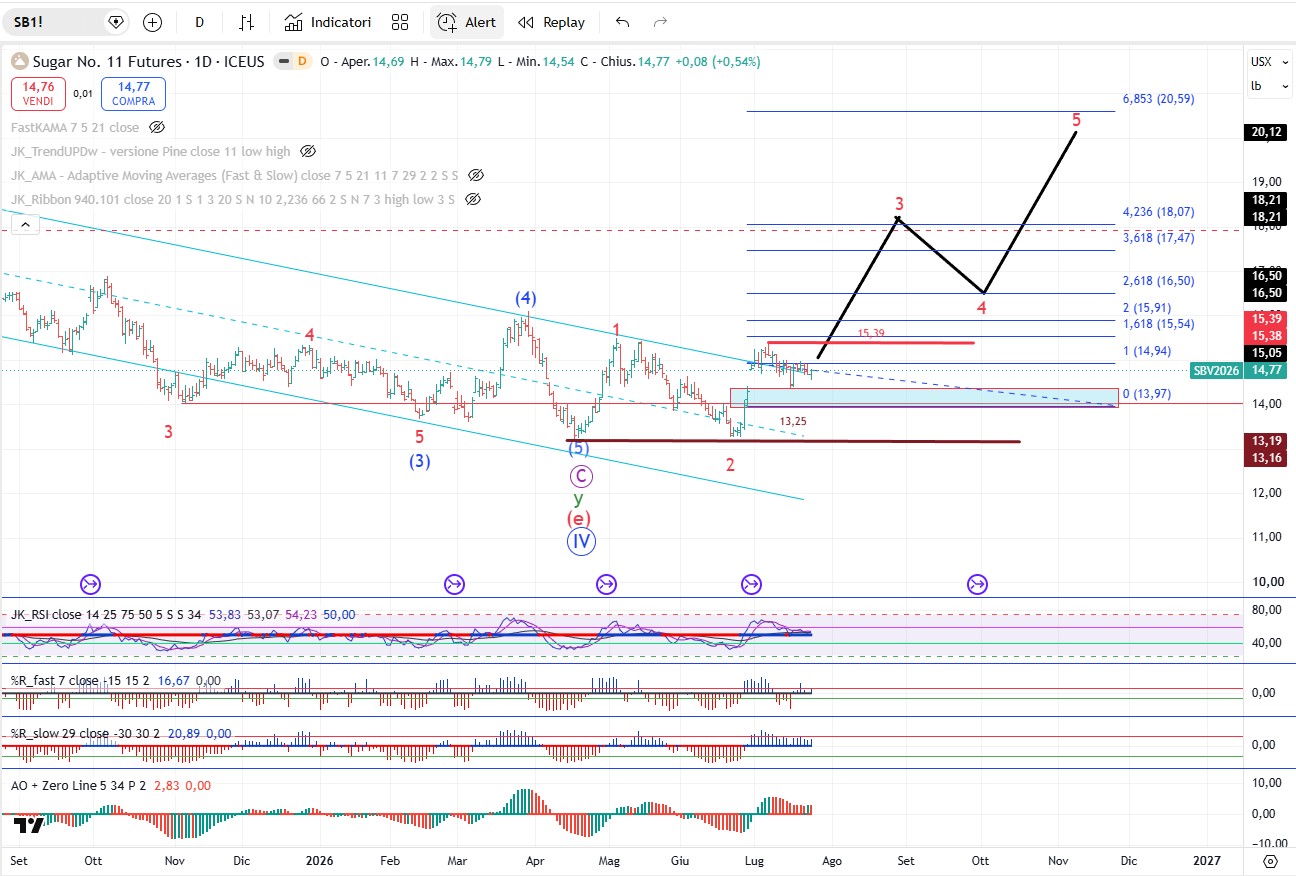The image size is (1296, 876).
Task: Open the chart type candles icon
Action: coord(246,22)
